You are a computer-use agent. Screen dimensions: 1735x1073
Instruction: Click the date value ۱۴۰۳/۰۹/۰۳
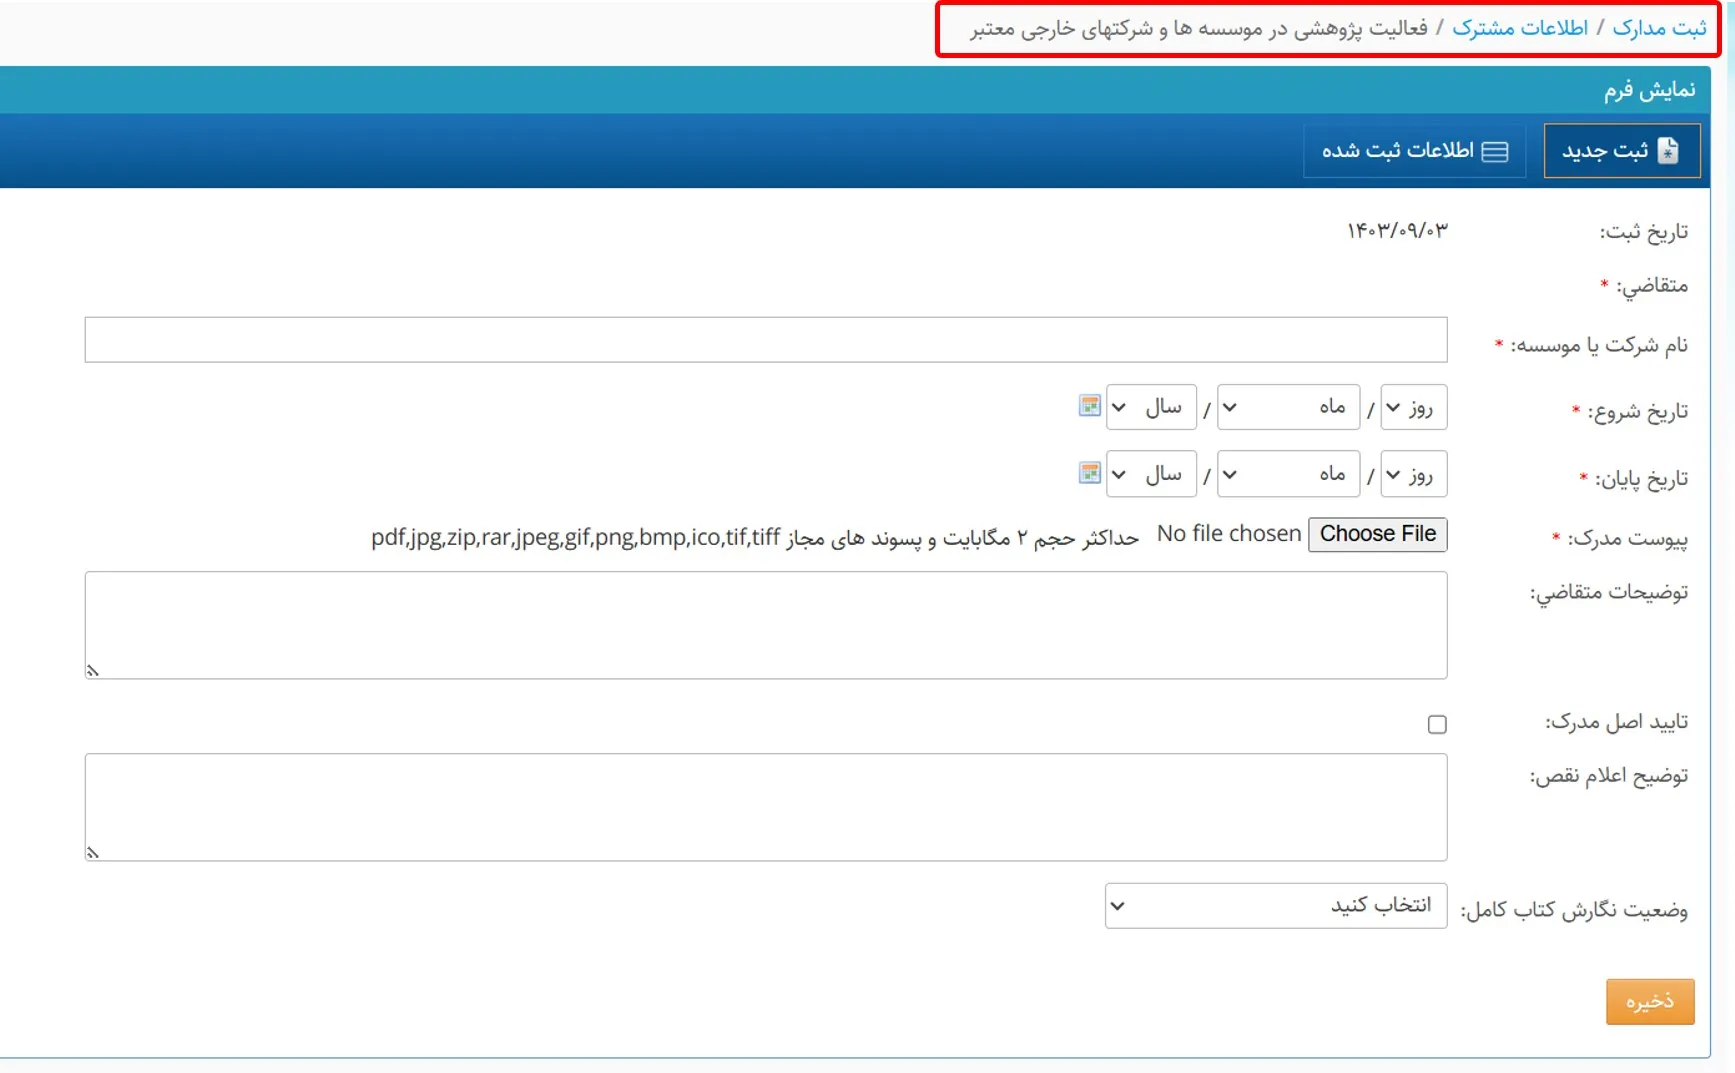click(x=1397, y=231)
